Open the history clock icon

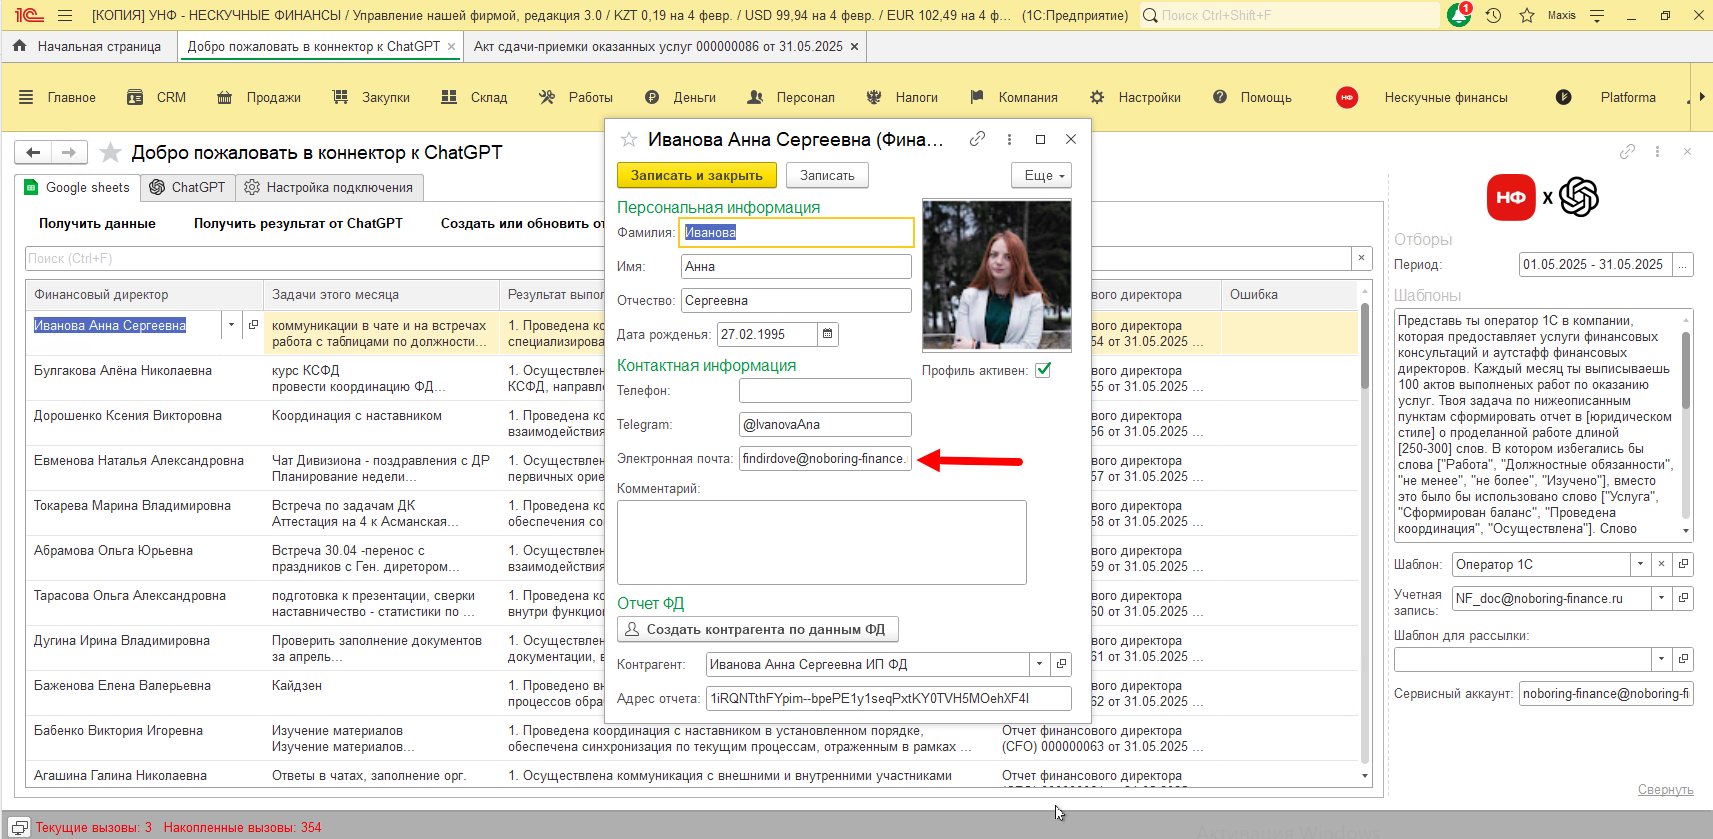(x=1493, y=16)
